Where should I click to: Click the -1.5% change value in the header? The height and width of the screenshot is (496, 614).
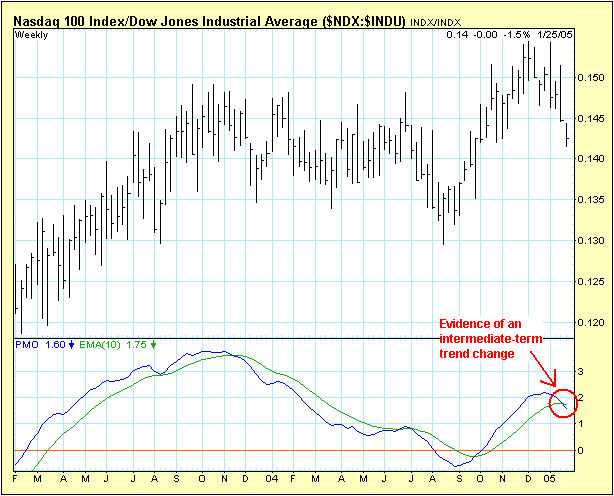click(519, 36)
